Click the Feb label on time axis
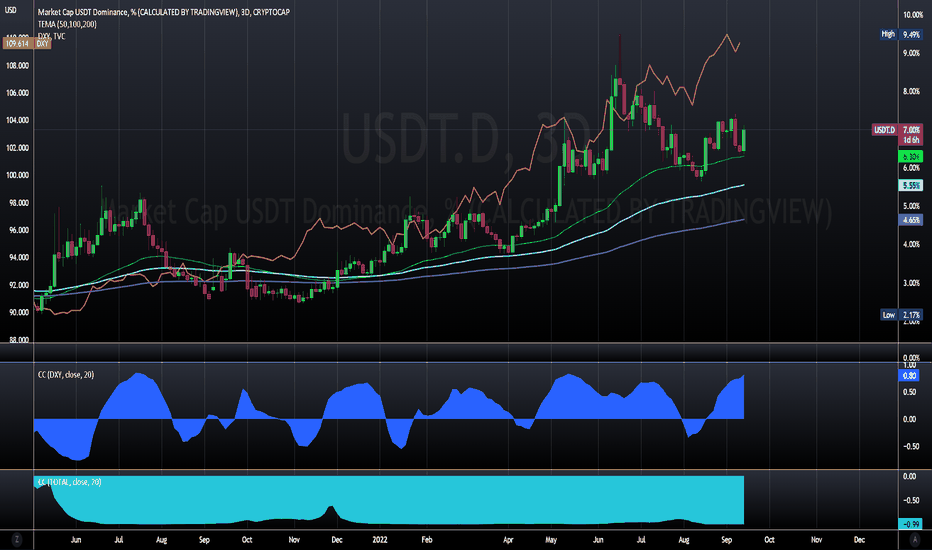 pos(427,540)
